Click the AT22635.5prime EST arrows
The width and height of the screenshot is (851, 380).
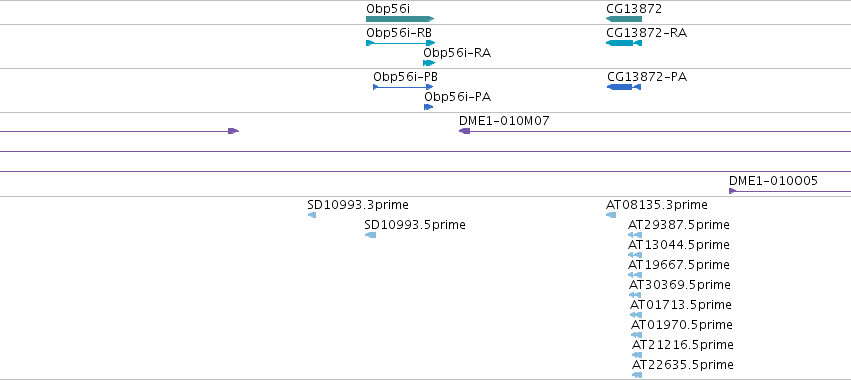coord(637,375)
